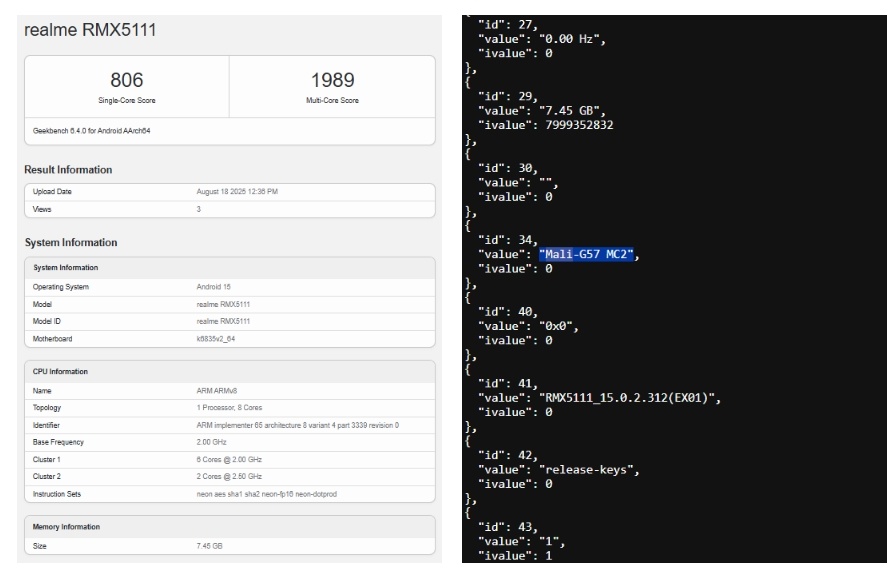The image size is (896, 573).
Task: Click the System Information section heading
Action: [x=71, y=242]
